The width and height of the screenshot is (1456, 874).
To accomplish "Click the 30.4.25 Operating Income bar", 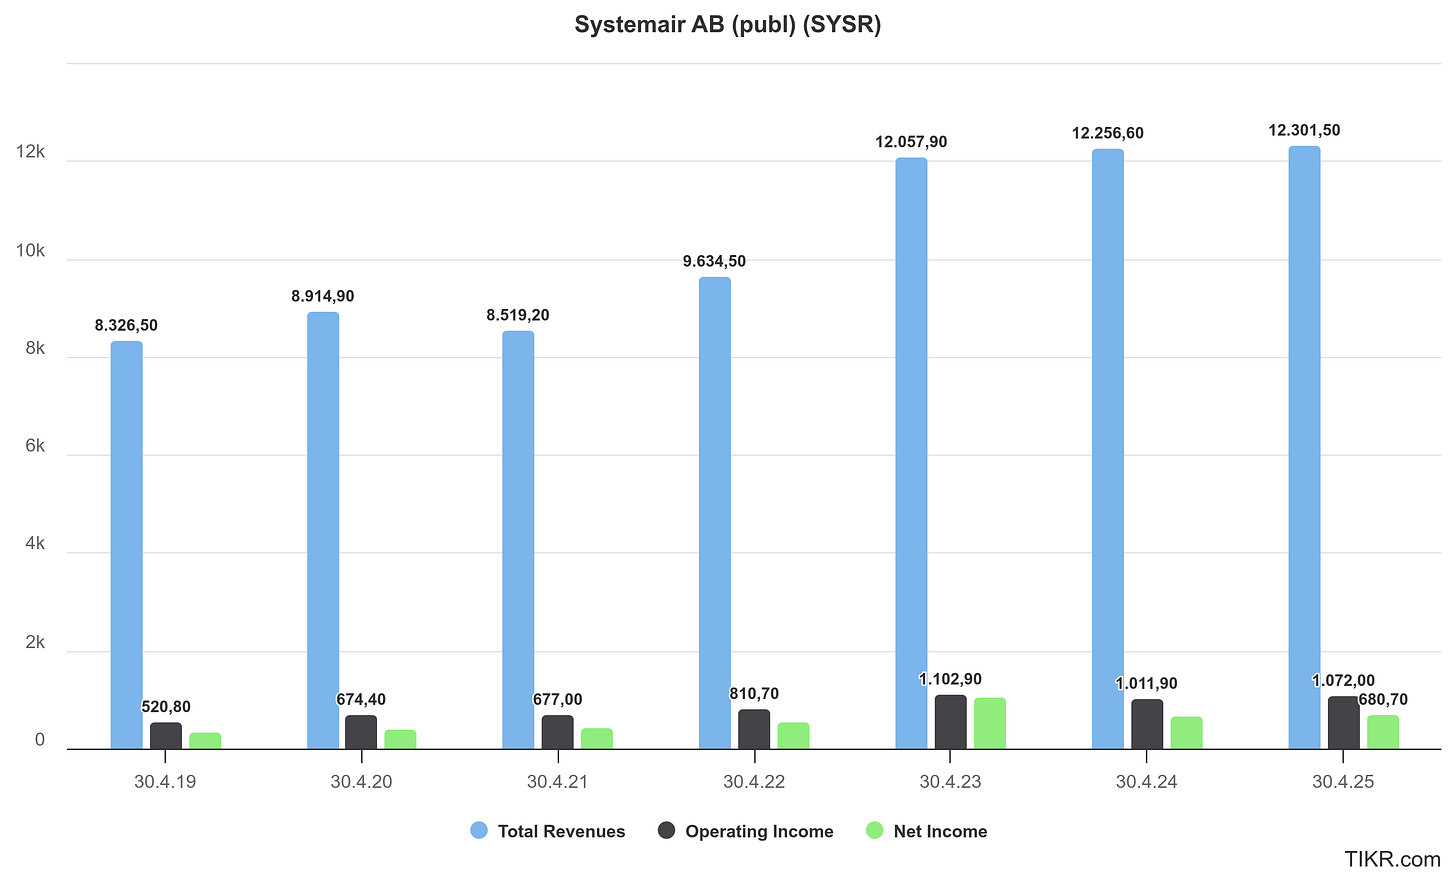I will tap(1343, 723).
